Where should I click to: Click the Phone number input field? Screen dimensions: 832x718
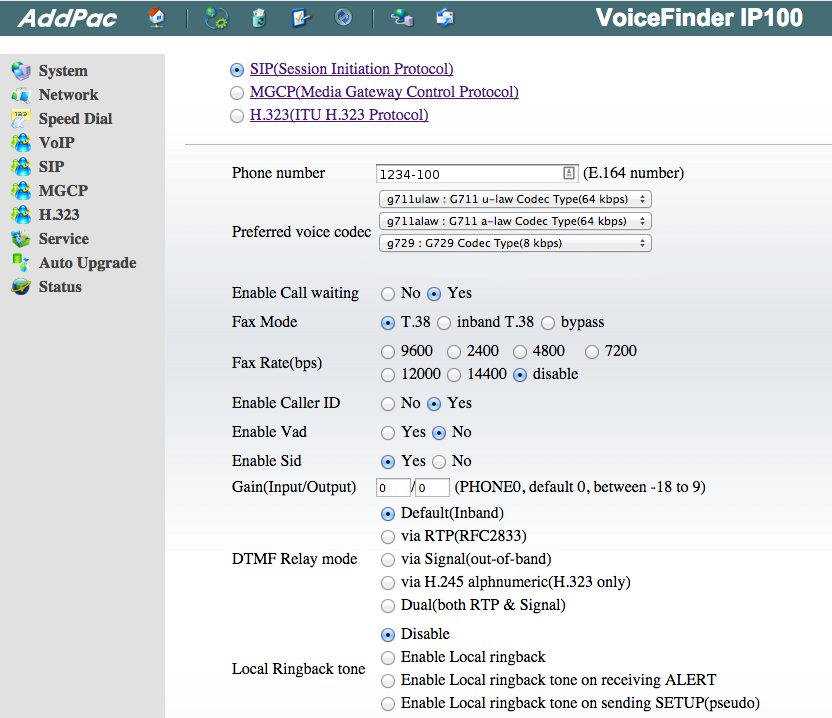coord(468,174)
